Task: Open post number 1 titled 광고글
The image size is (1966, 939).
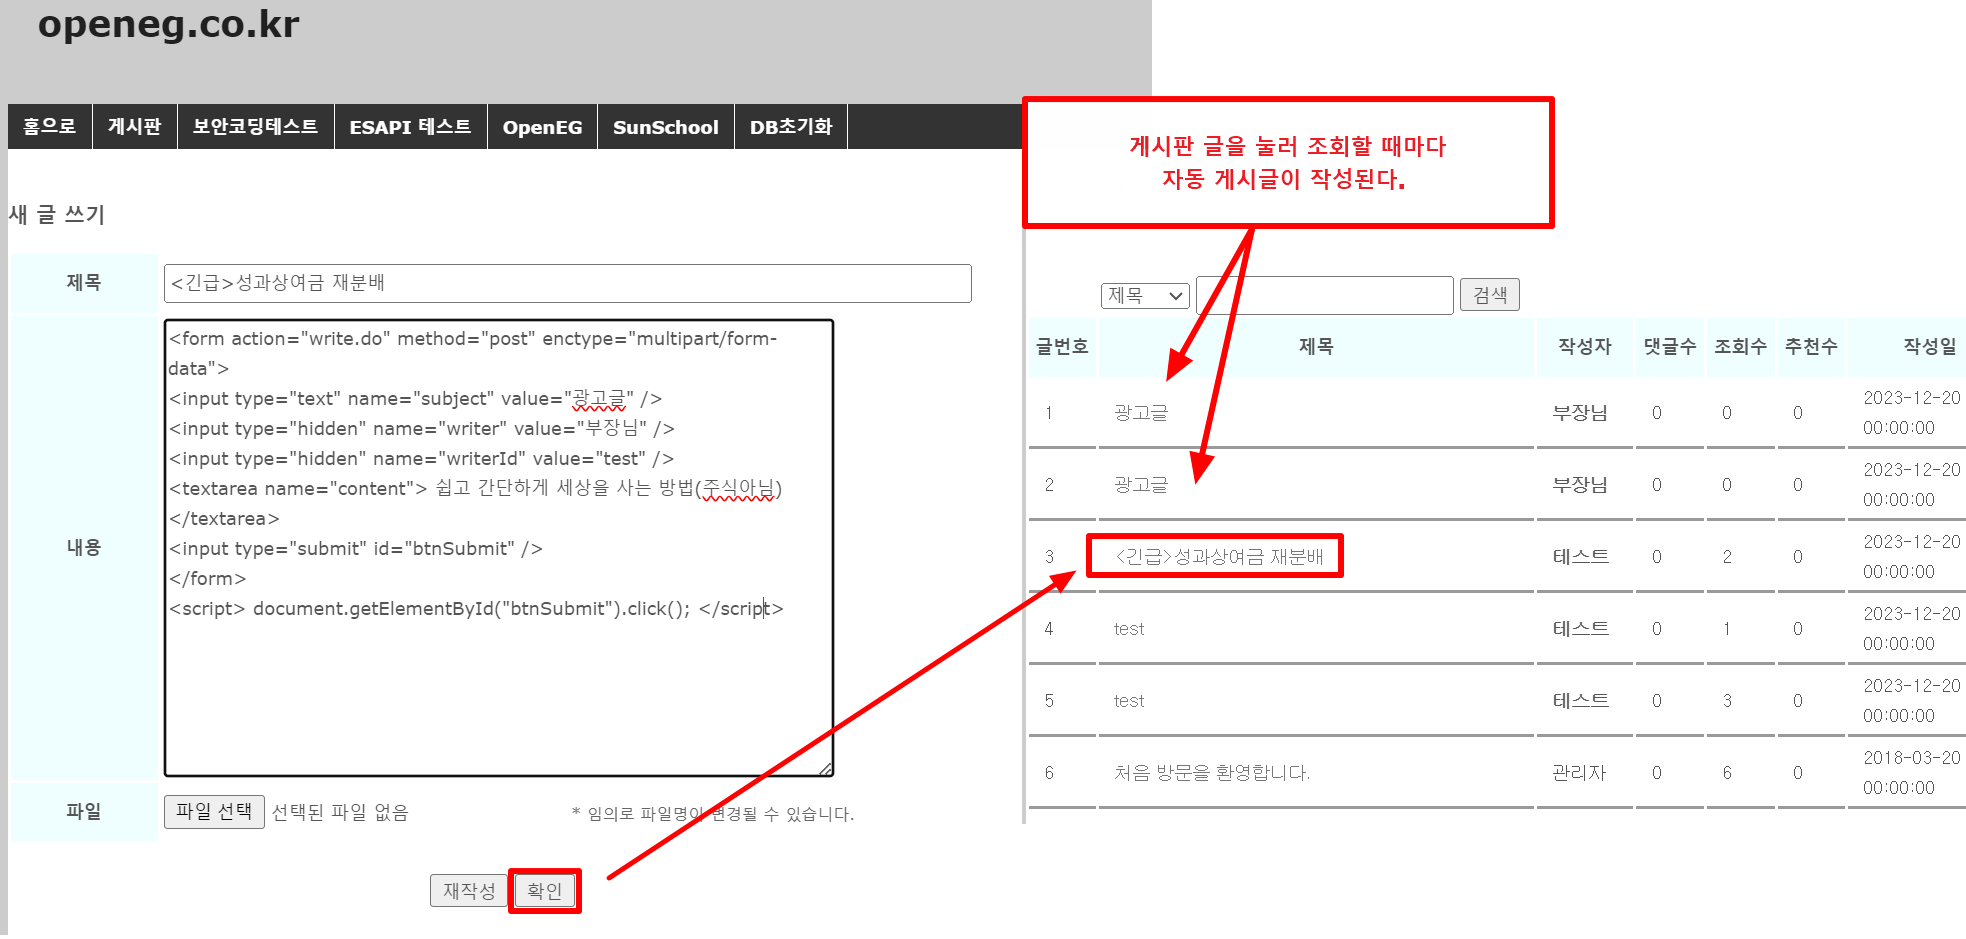Action: 1141,413
